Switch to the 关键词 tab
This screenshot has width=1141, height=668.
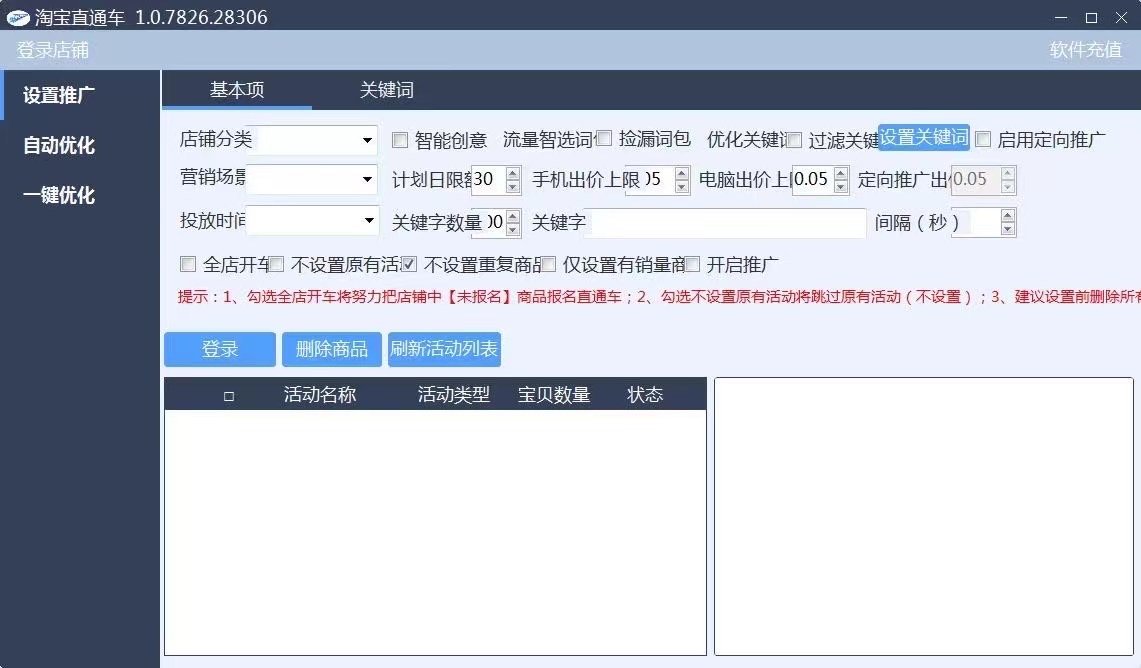click(386, 90)
